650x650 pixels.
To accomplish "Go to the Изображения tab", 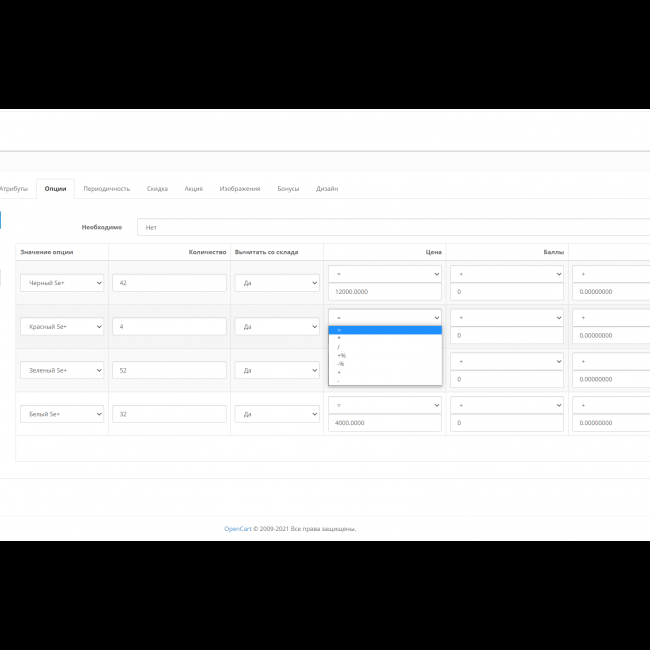I will coord(240,188).
